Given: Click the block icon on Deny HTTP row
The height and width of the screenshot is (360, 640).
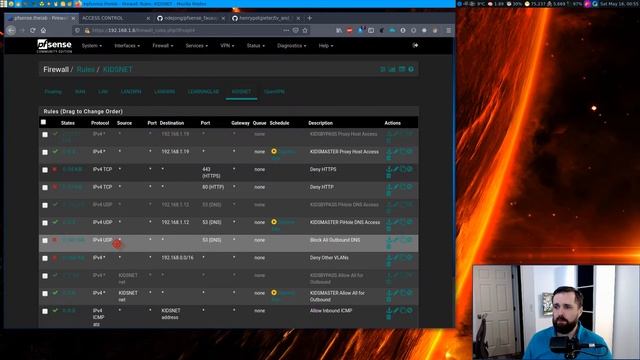Looking at the screenshot, I should (x=55, y=187).
